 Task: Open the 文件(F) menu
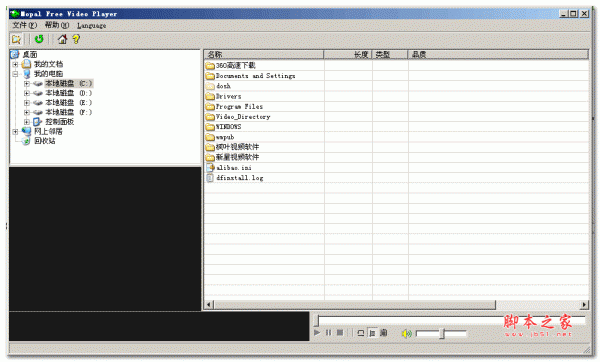pyautogui.click(x=24, y=25)
